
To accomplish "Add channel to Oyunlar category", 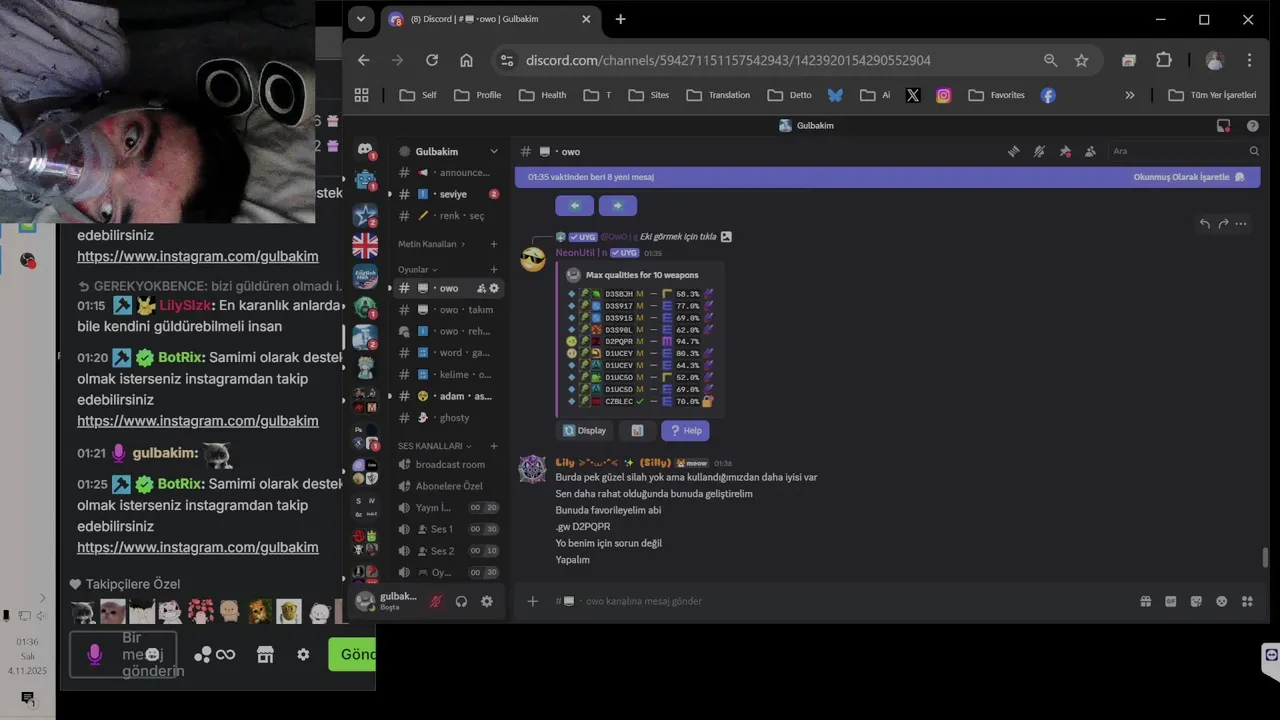I will coord(494,269).
